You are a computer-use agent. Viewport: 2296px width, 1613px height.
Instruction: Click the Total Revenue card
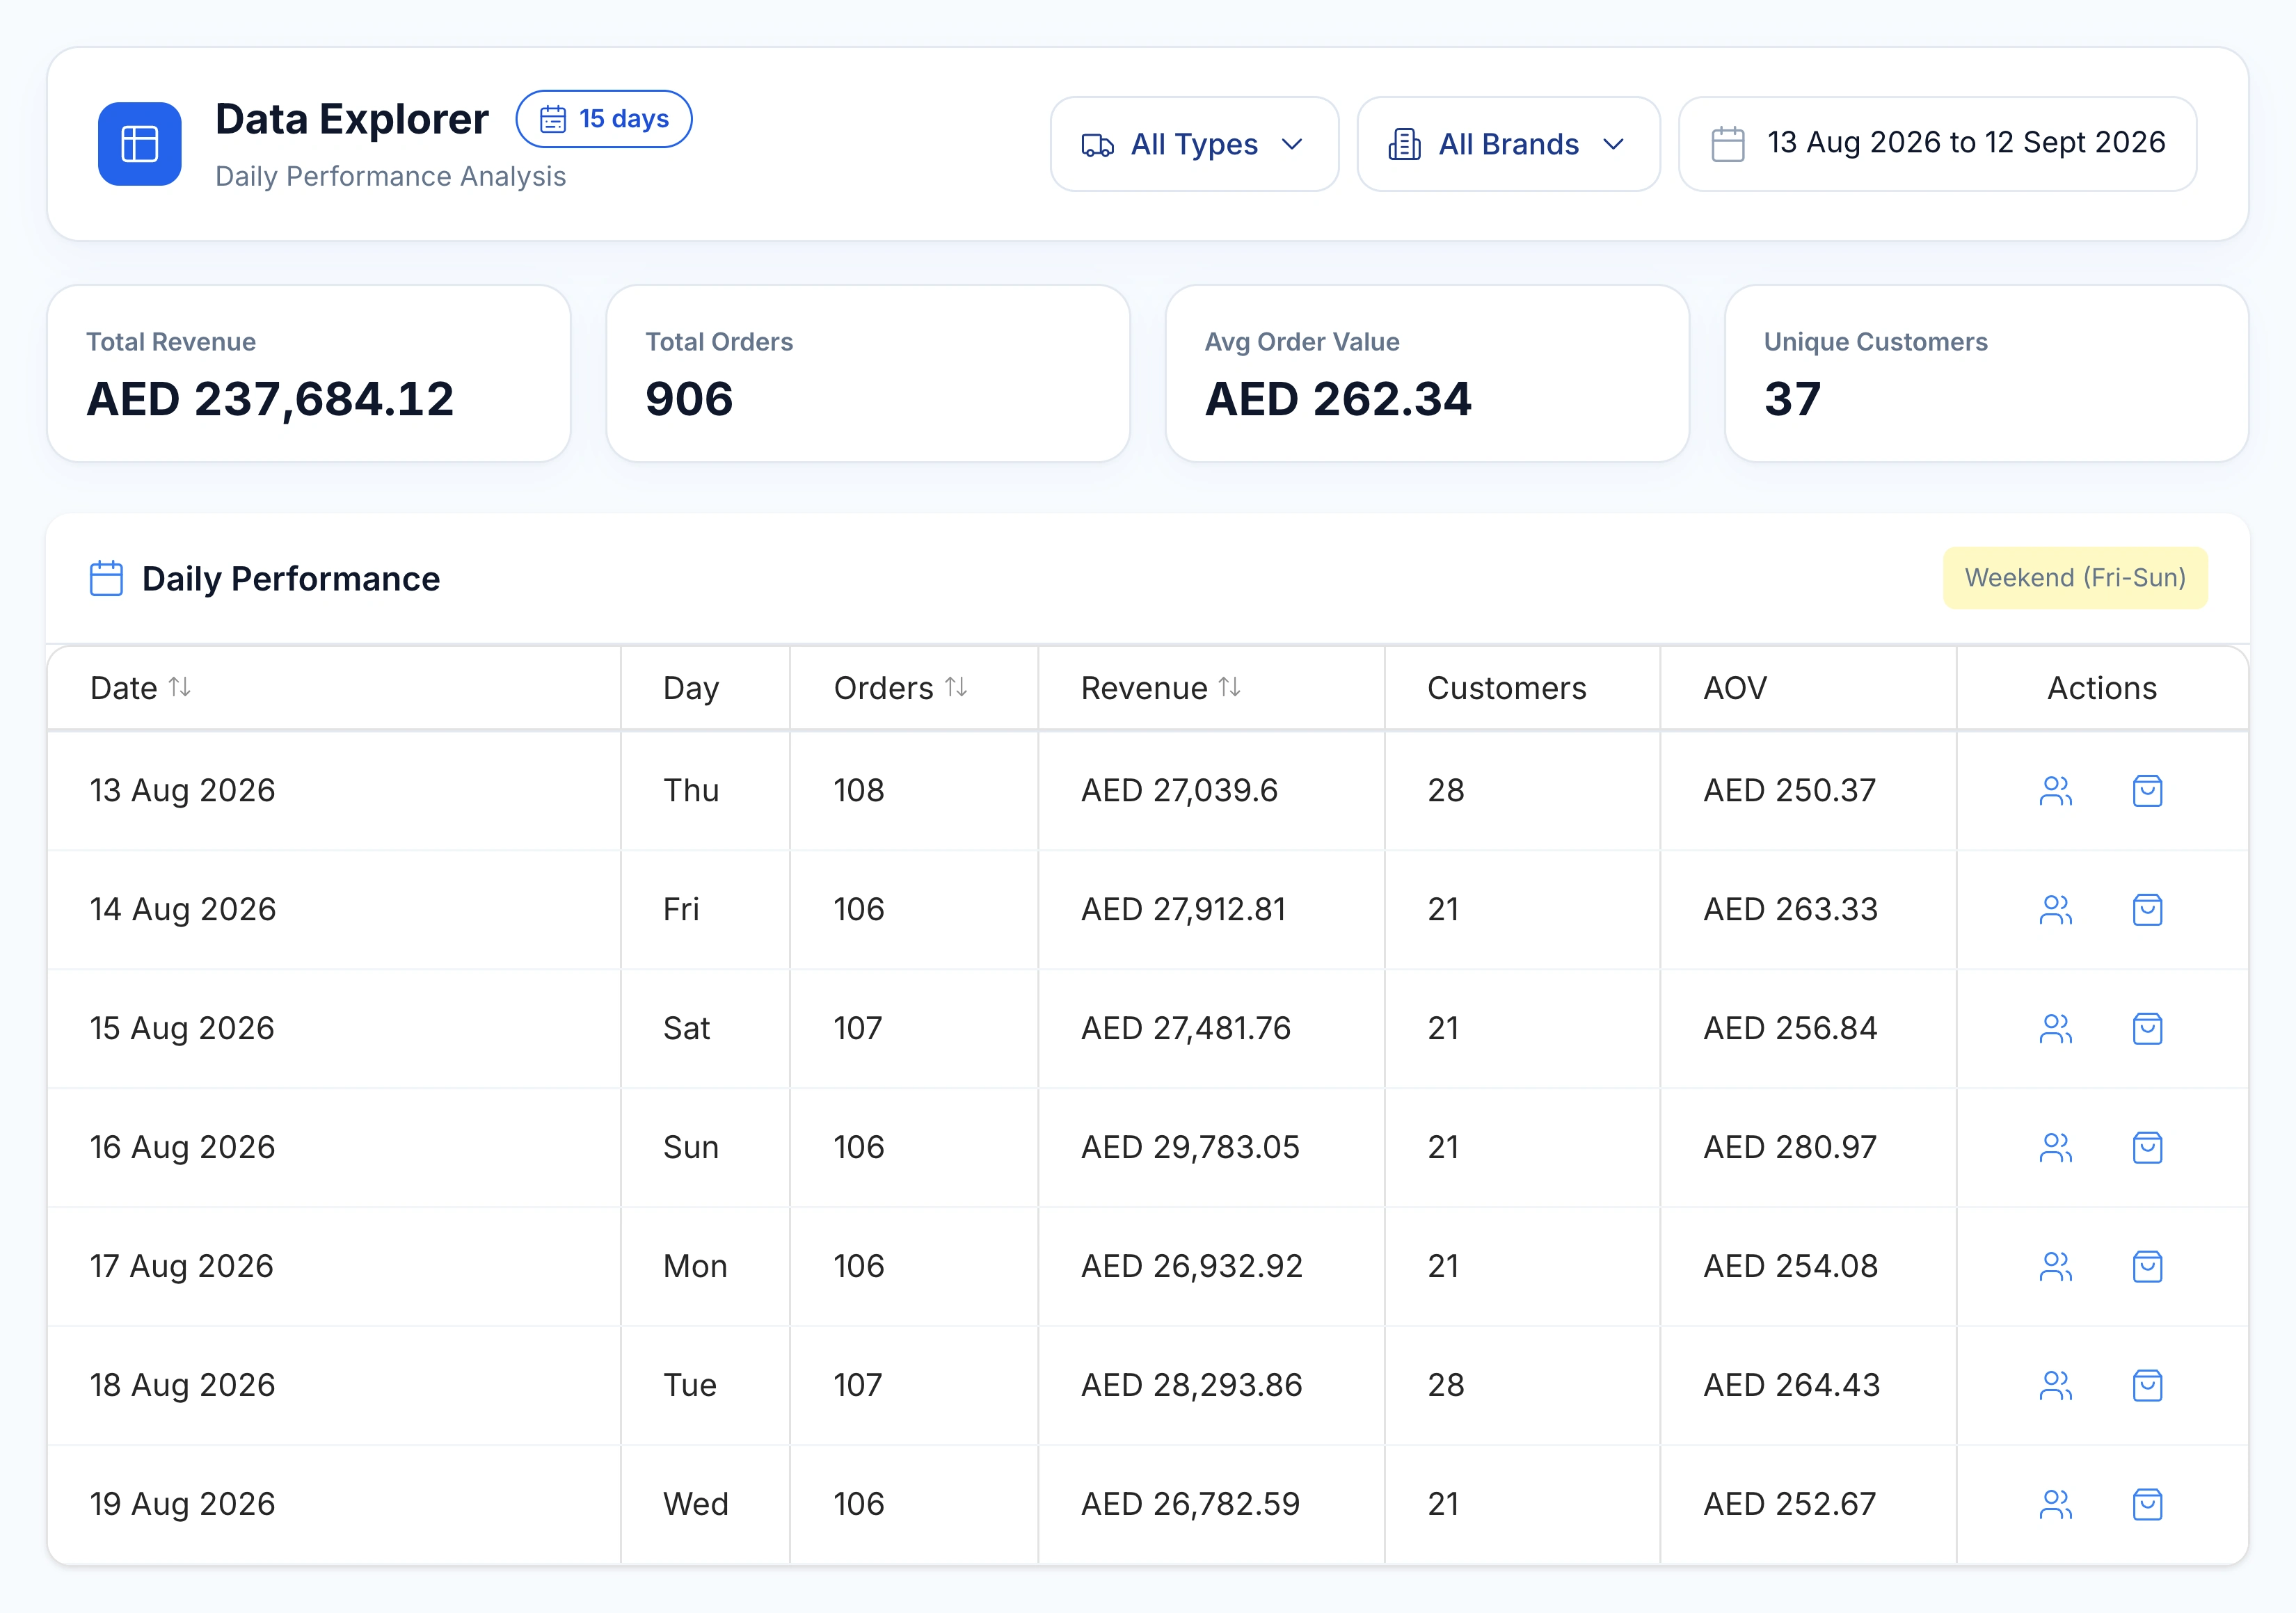(x=309, y=373)
